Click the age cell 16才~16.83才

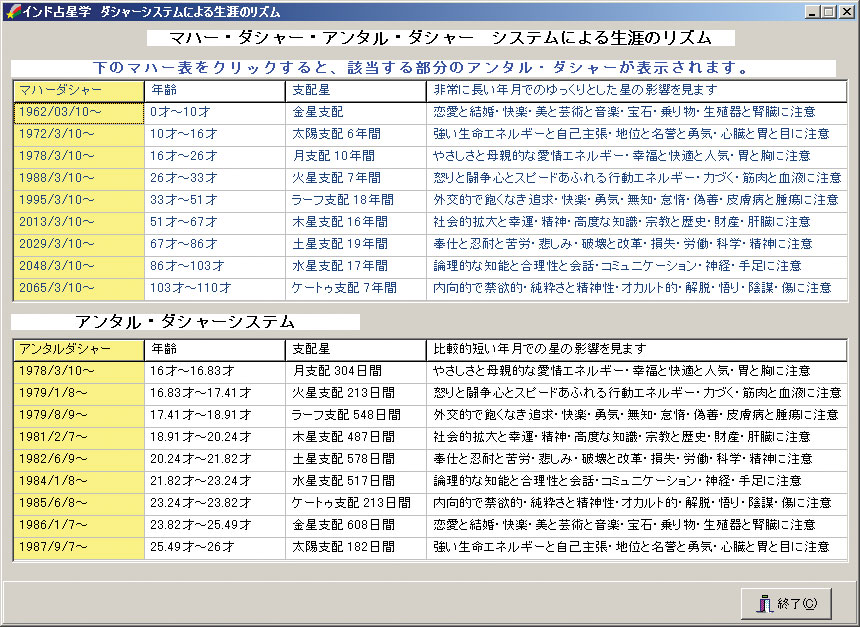pyautogui.click(x=215, y=372)
